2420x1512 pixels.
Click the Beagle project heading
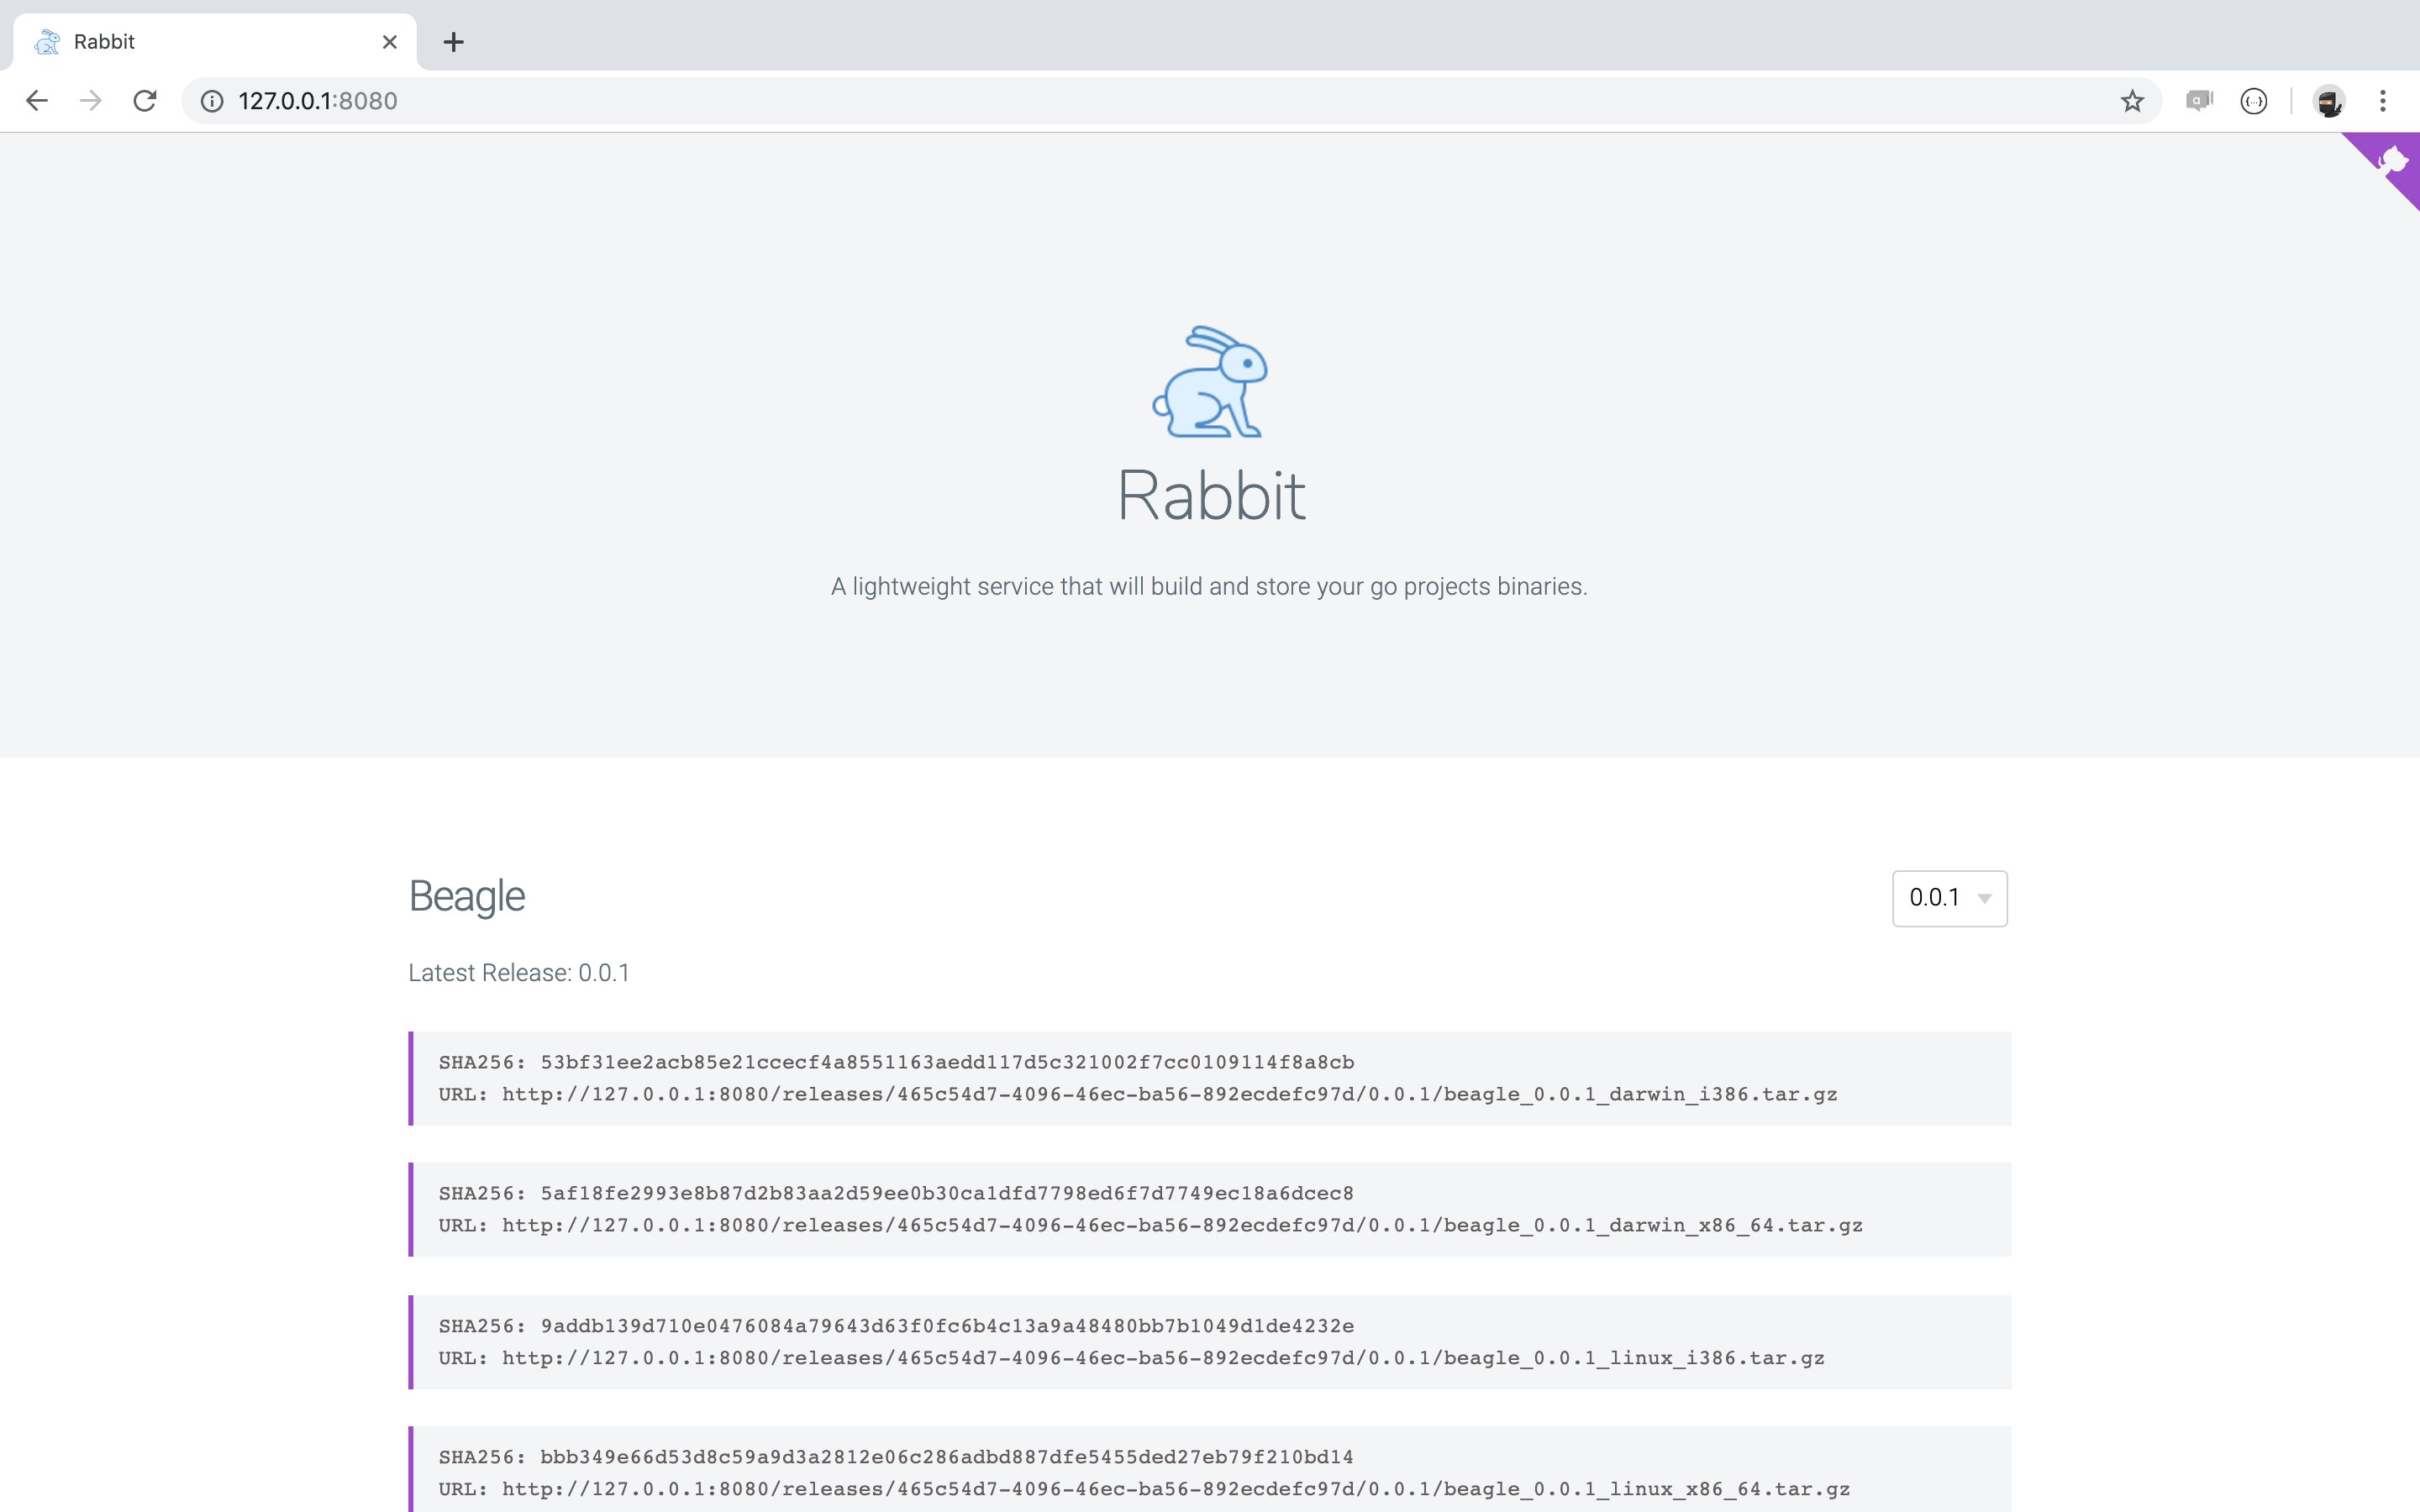(467, 896)
